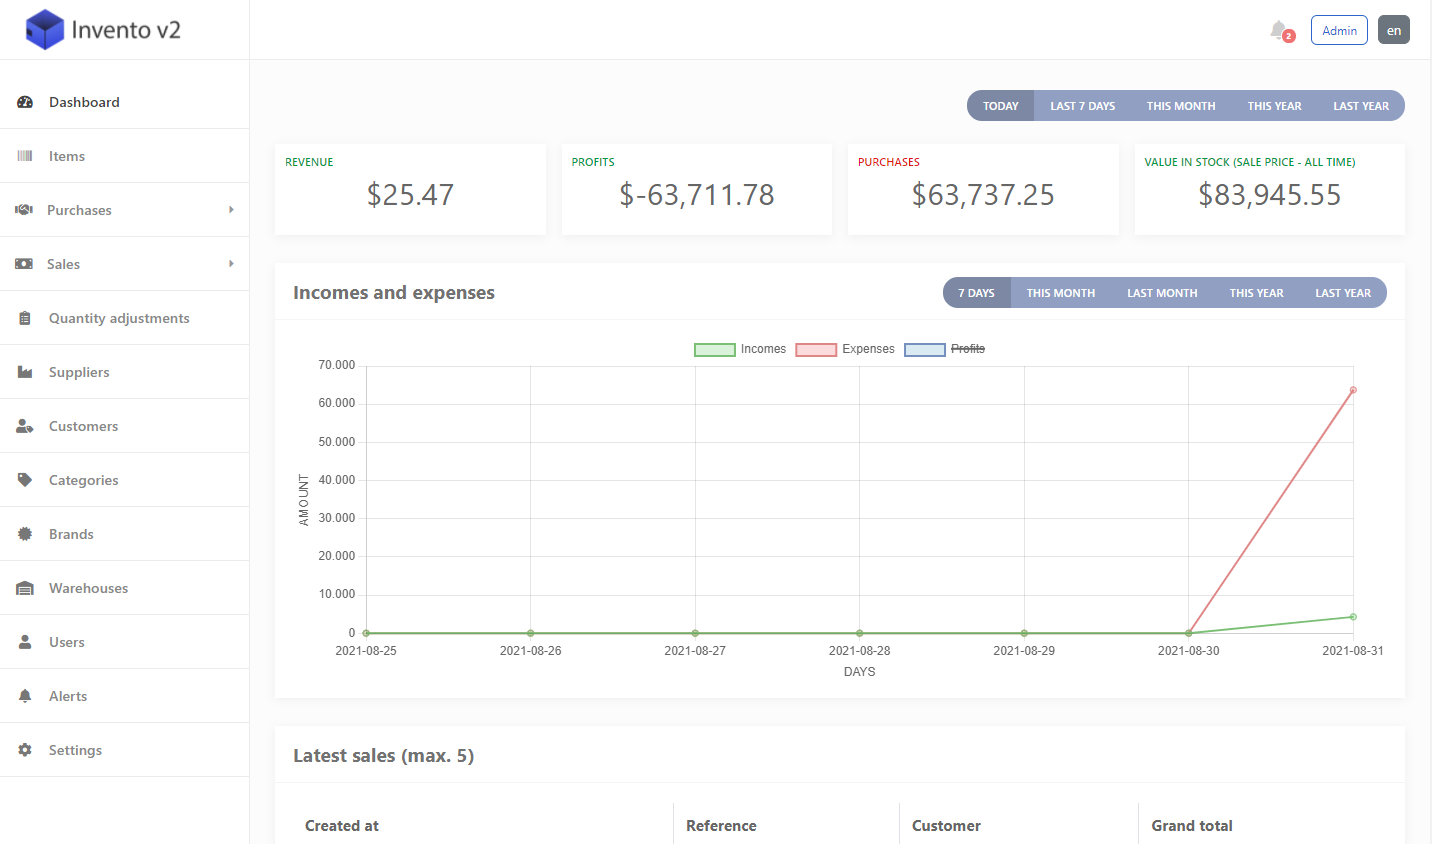Toggle Incomes series in chart legend
The height and width of the screenshot is (844, 1432).
click(740, 349)
